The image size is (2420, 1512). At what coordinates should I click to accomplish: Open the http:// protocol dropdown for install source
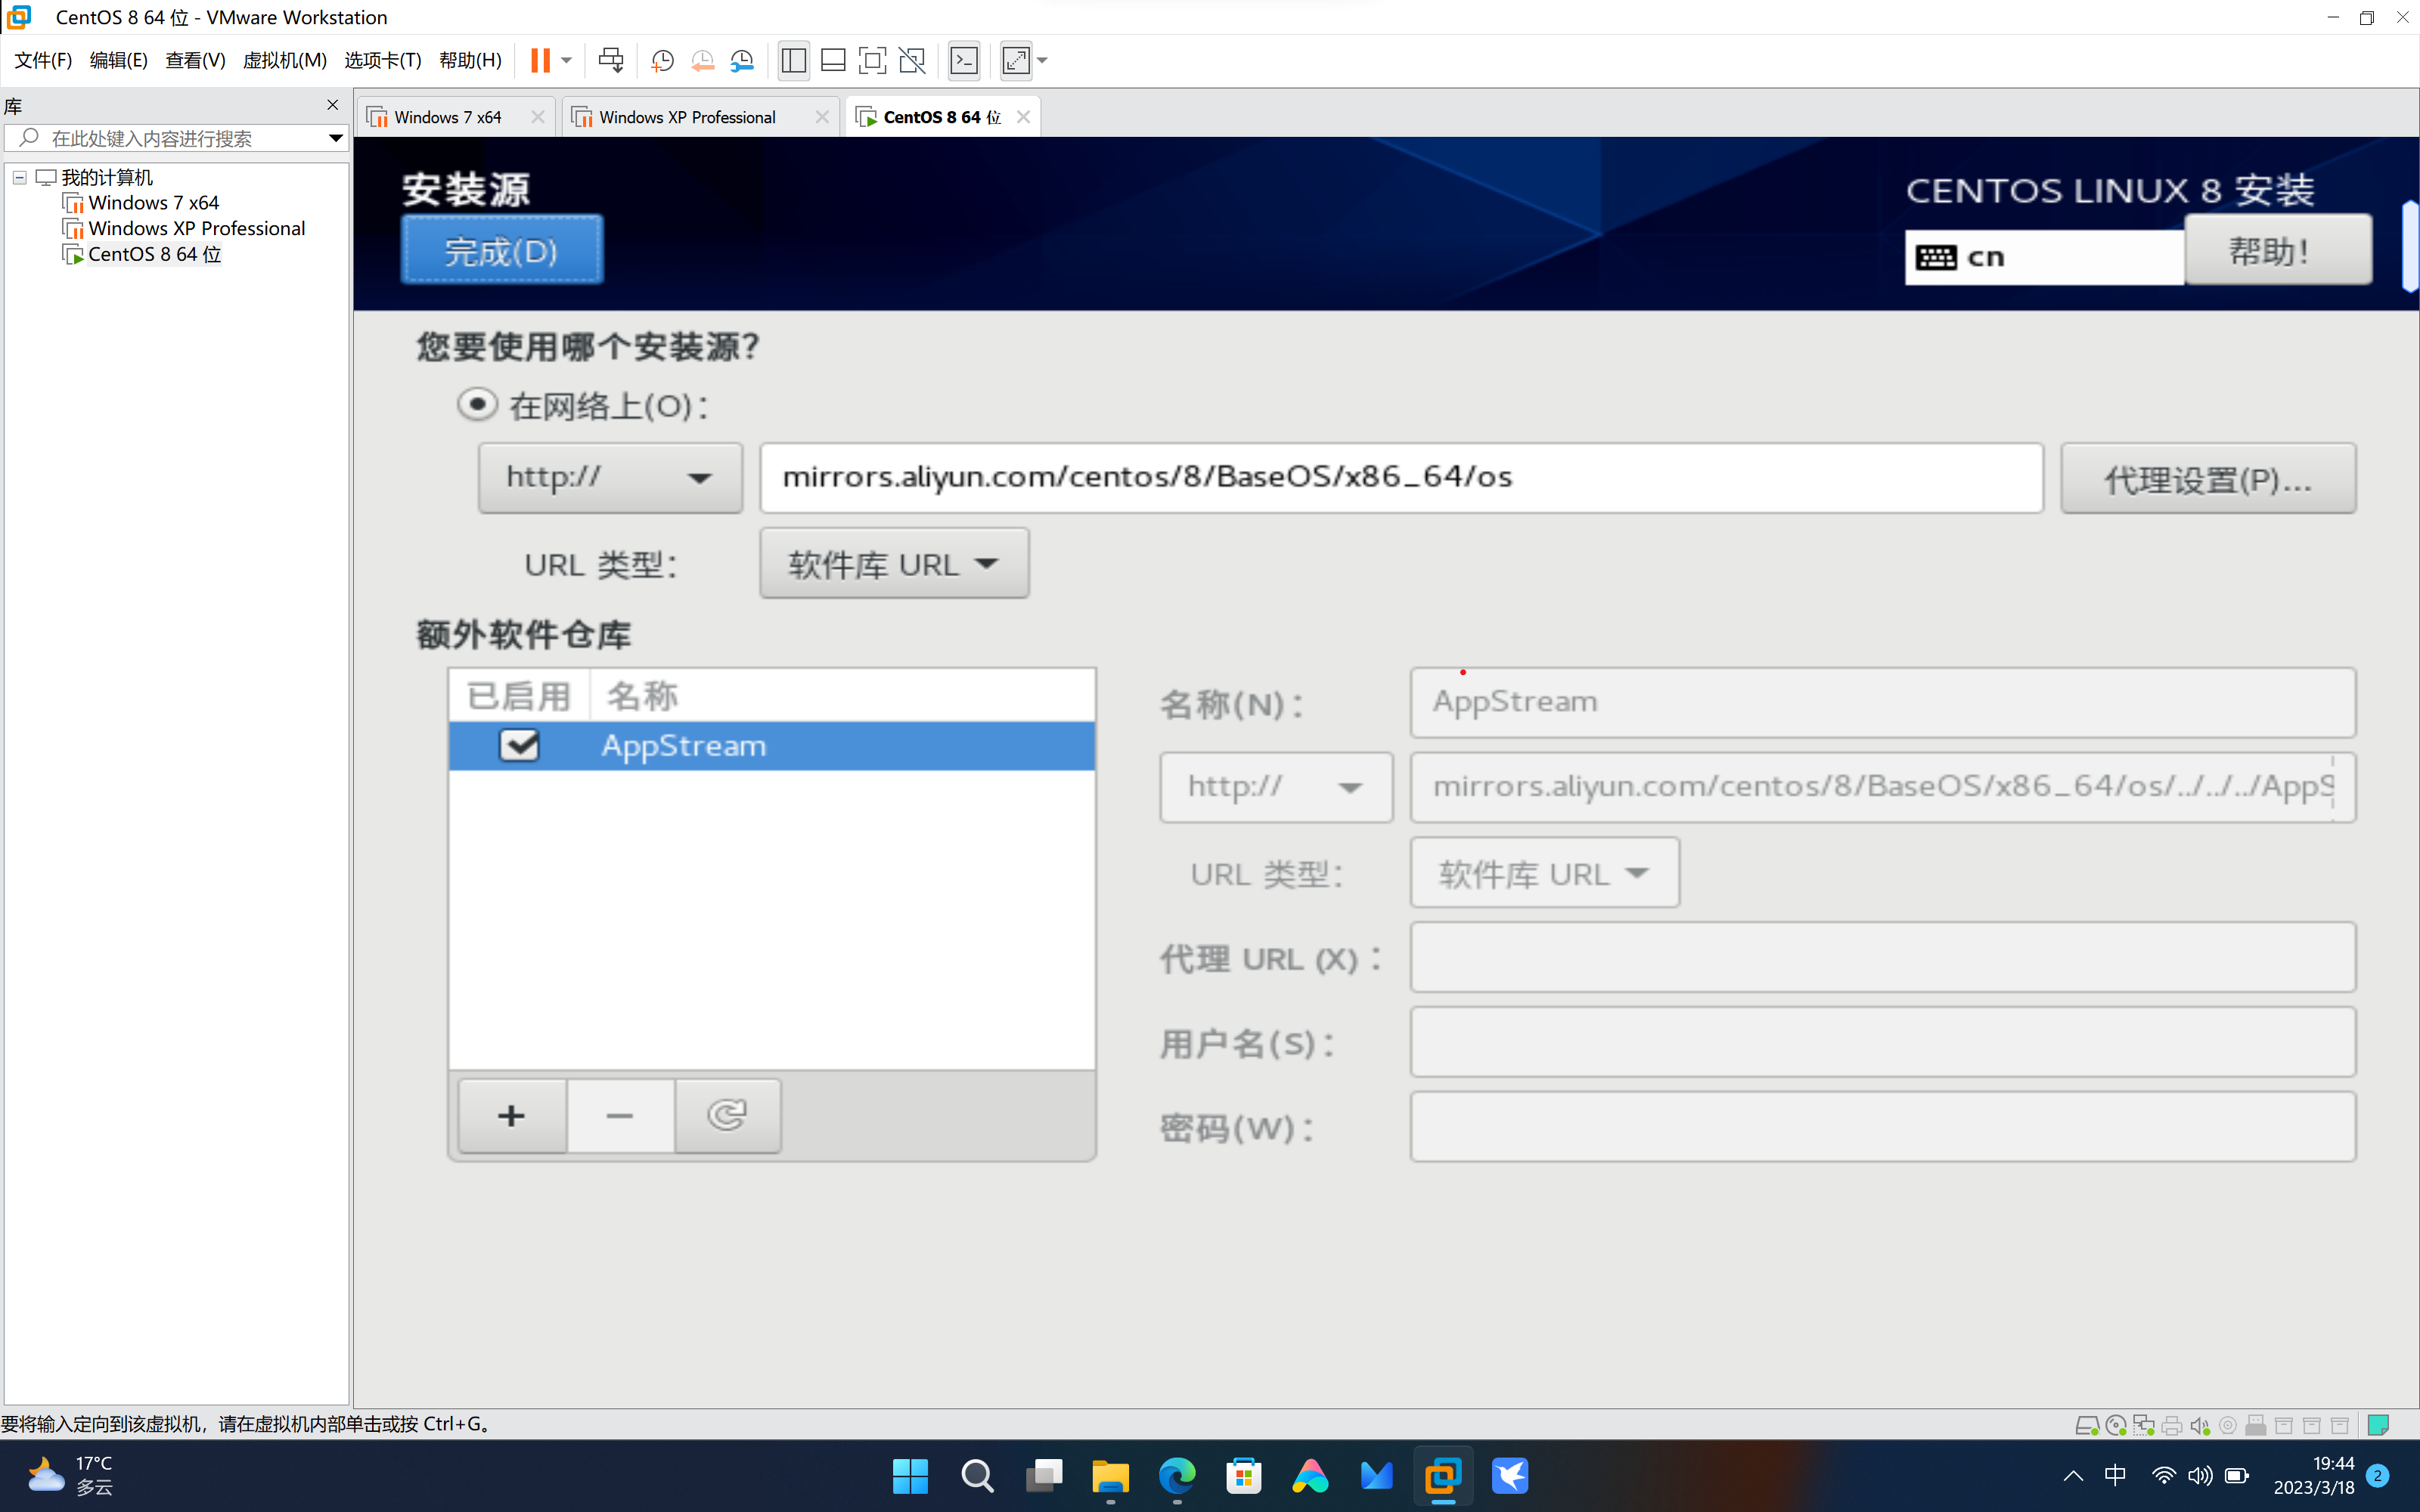[x=610, y=478]
